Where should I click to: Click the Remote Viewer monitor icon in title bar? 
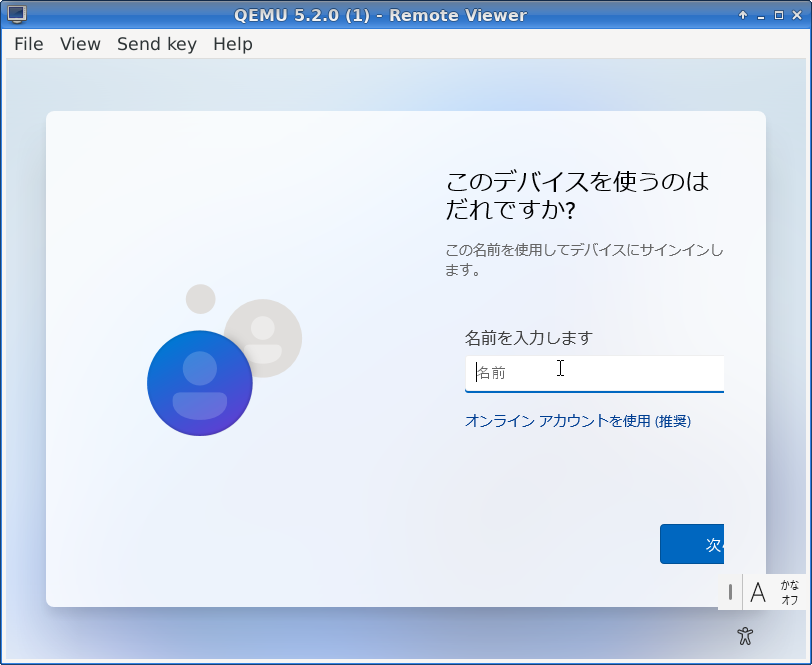pos(17,15)
